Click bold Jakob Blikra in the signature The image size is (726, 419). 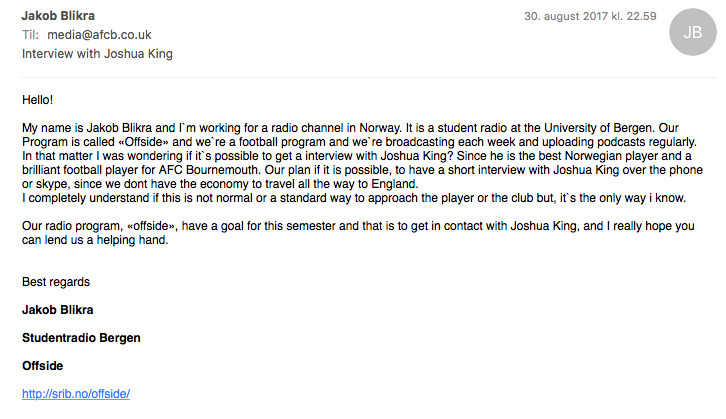pos(57,309)
